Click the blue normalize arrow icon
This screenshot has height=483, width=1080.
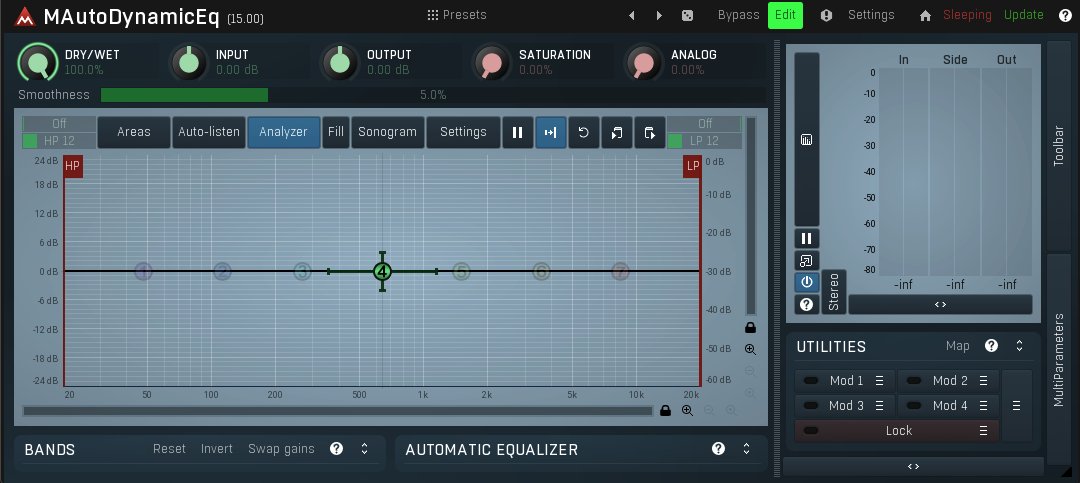(x=550, y=132)
